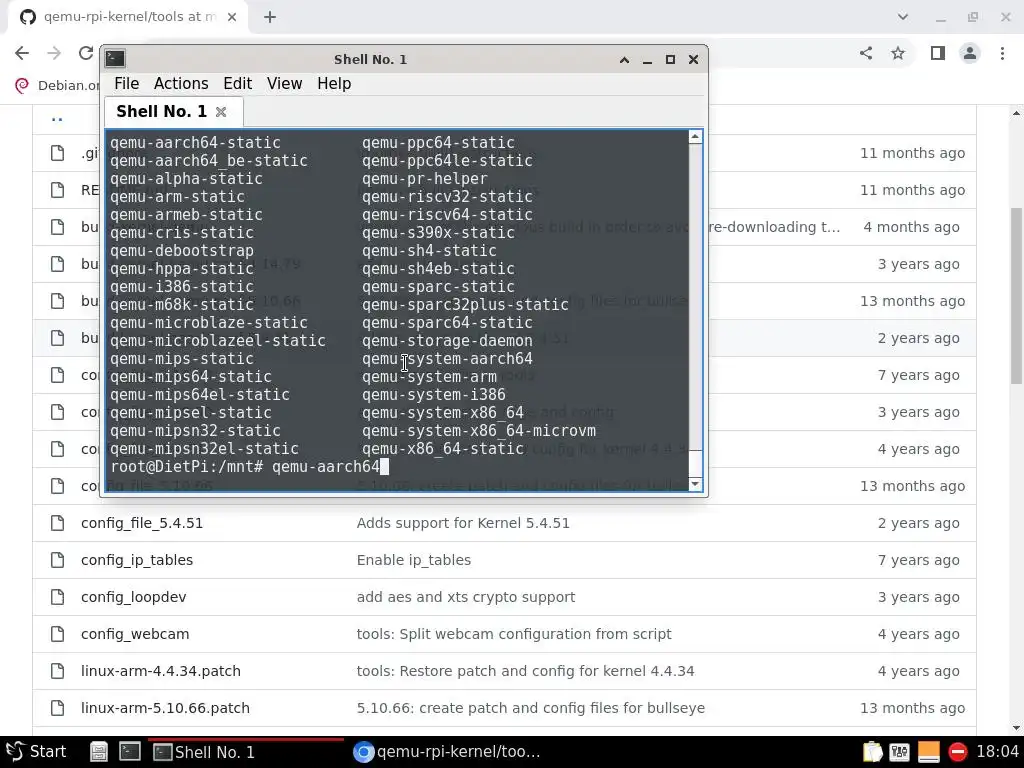Viewport: 1024px width, 768px height.
Task: Open file manager icon in taskbar
Action: [x=99, y=752]
